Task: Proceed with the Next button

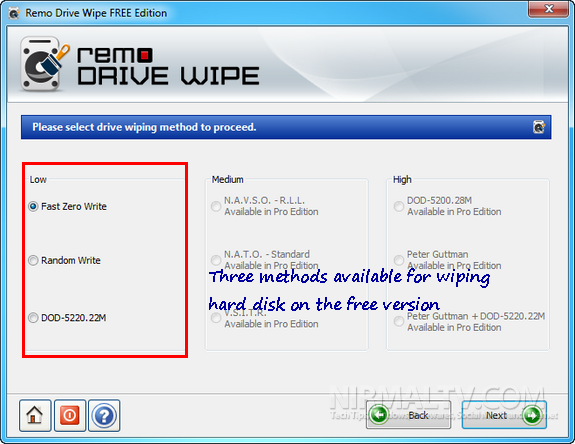Action: [x=504, y=415]
